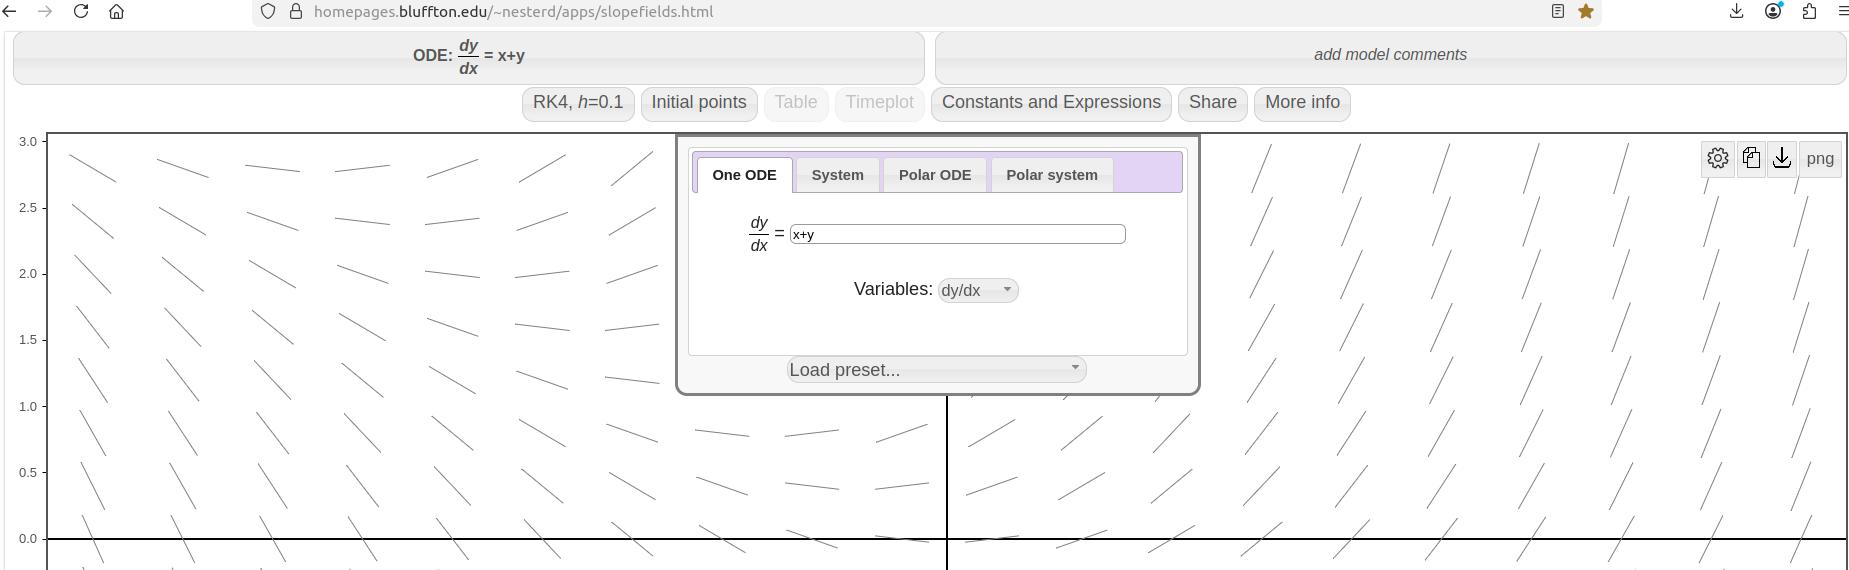
Task: Choose the png image format selector
Action: [x=1819, y=158]
